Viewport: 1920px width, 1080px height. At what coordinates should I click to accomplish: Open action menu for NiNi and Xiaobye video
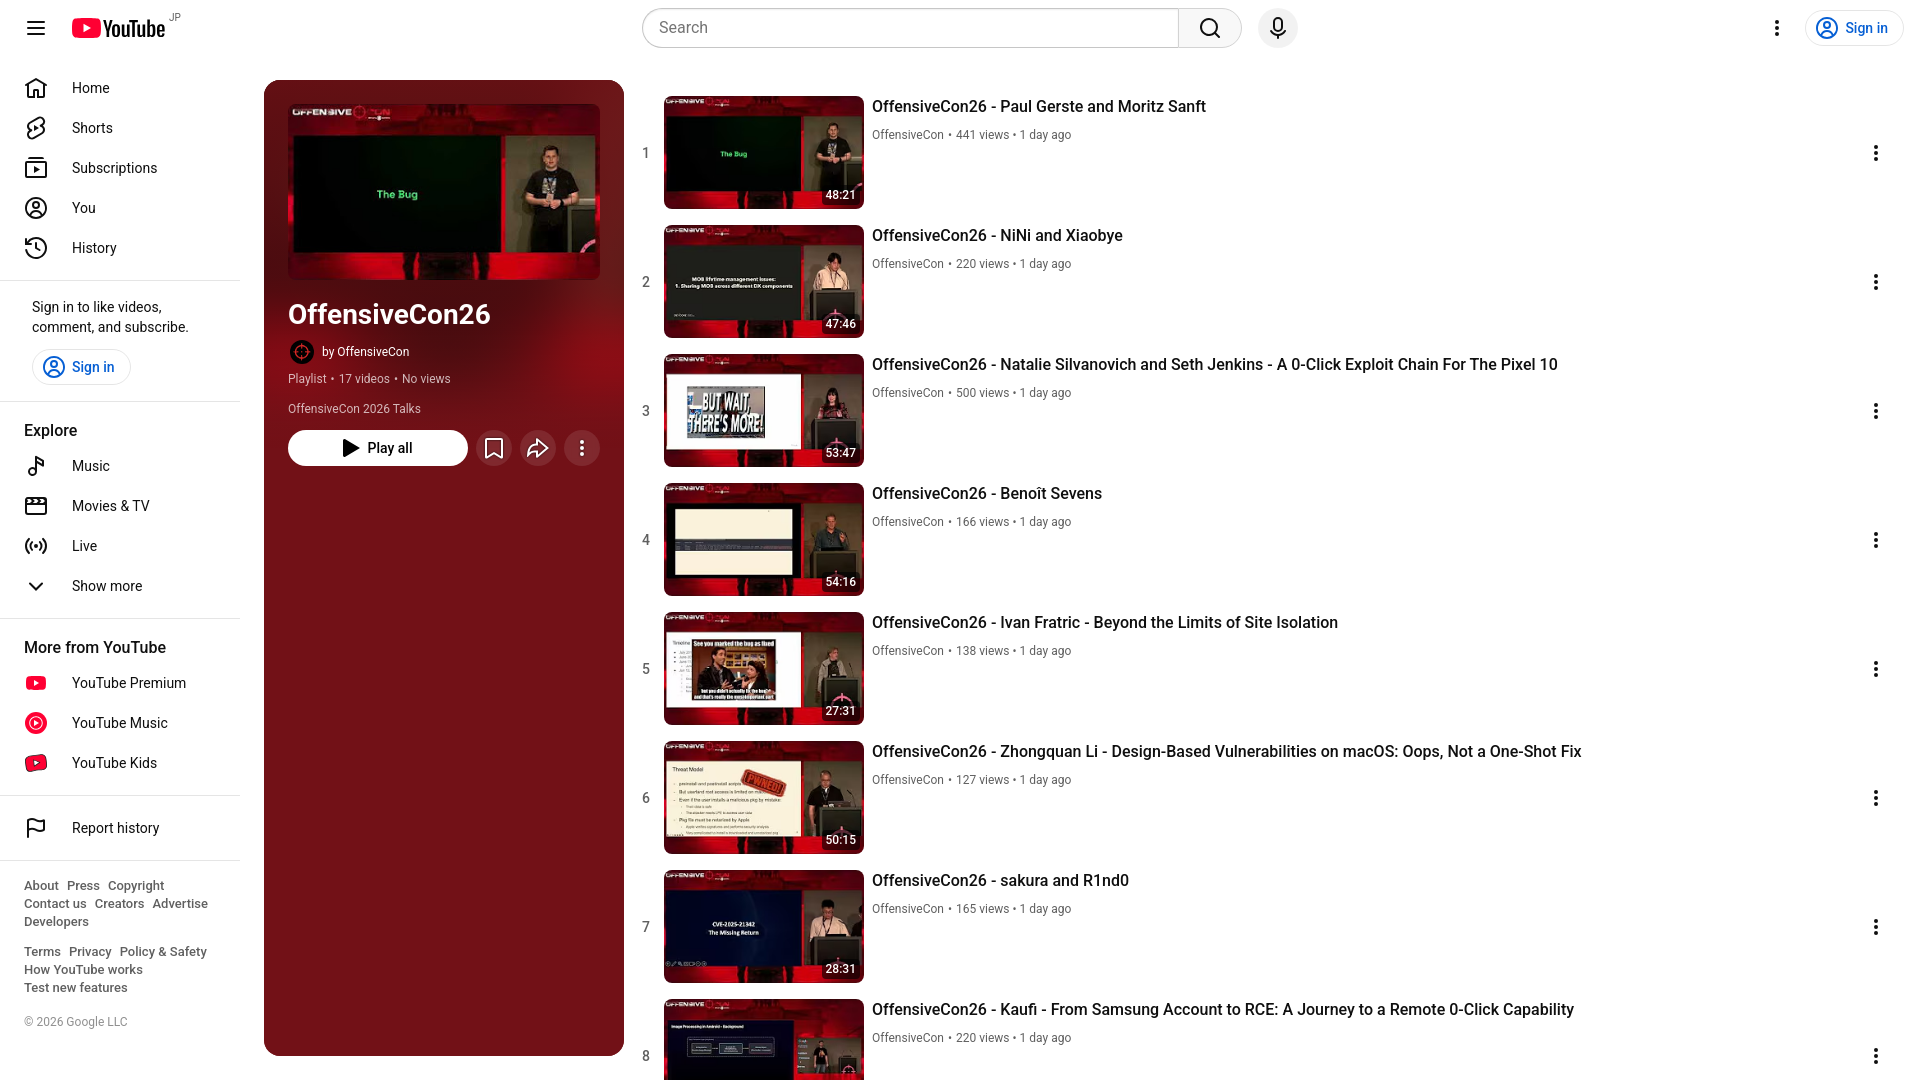click(x=1876, y=282)
